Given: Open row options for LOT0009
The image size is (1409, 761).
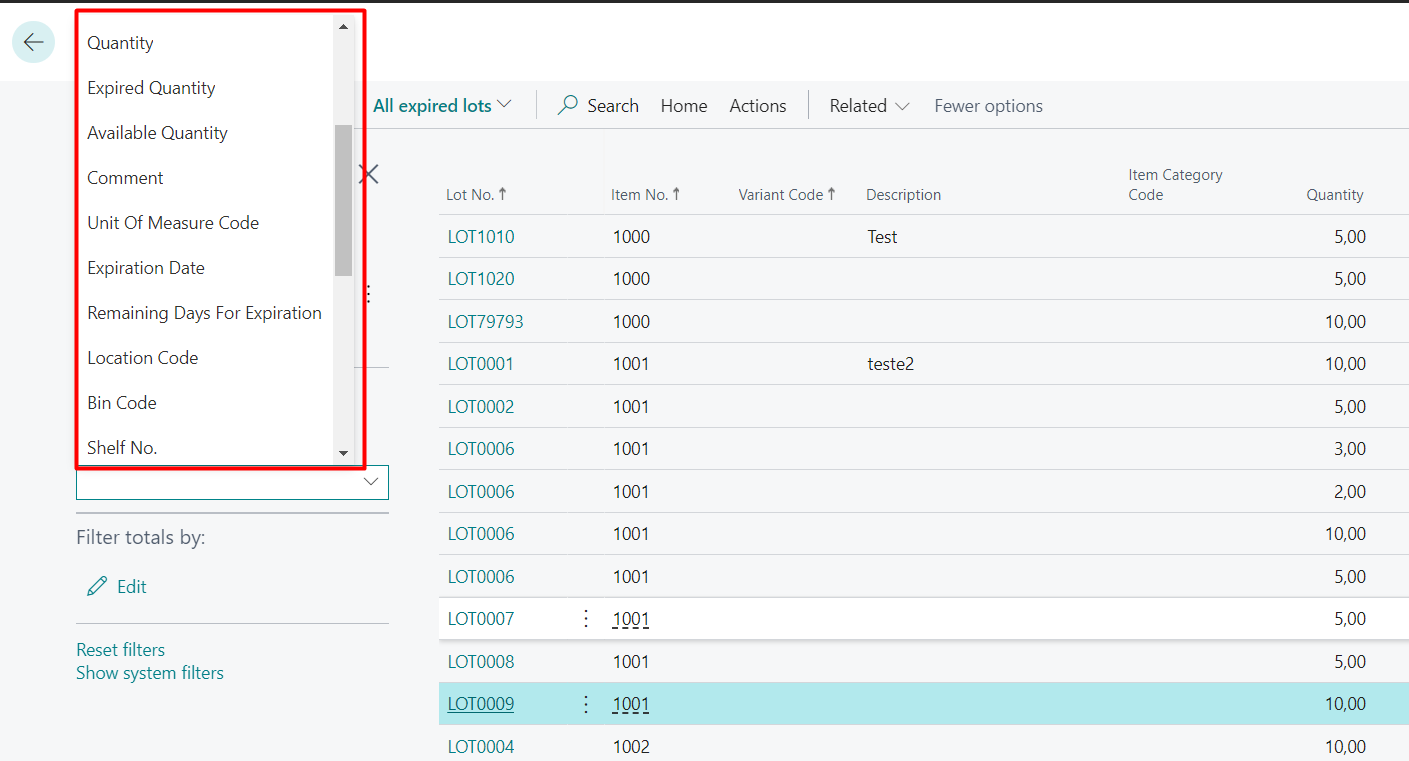Looking at the screenshot, I should point(586,704).
